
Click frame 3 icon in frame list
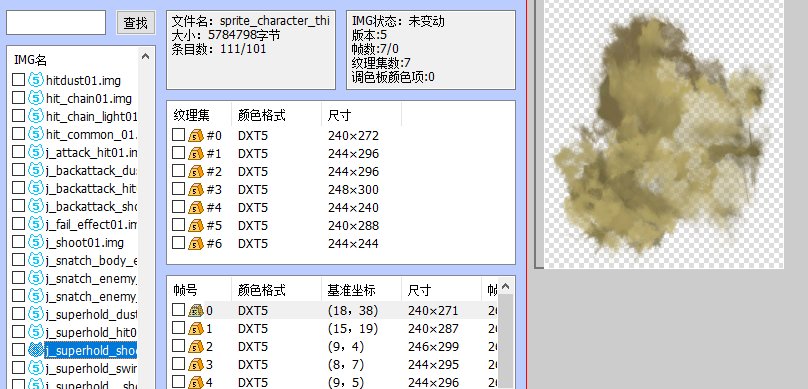coord(196,364)
